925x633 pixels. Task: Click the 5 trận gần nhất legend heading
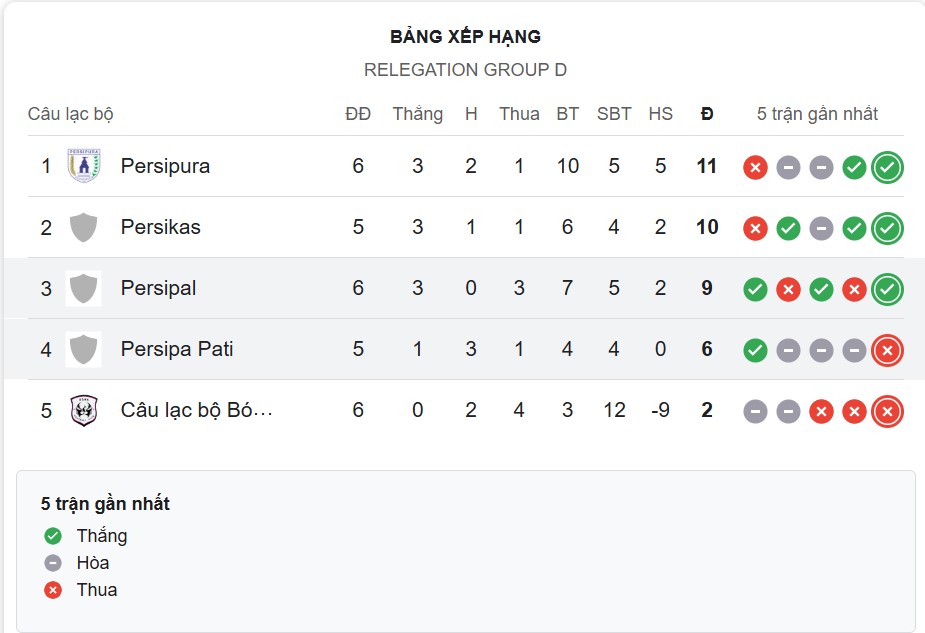[104, 504]
